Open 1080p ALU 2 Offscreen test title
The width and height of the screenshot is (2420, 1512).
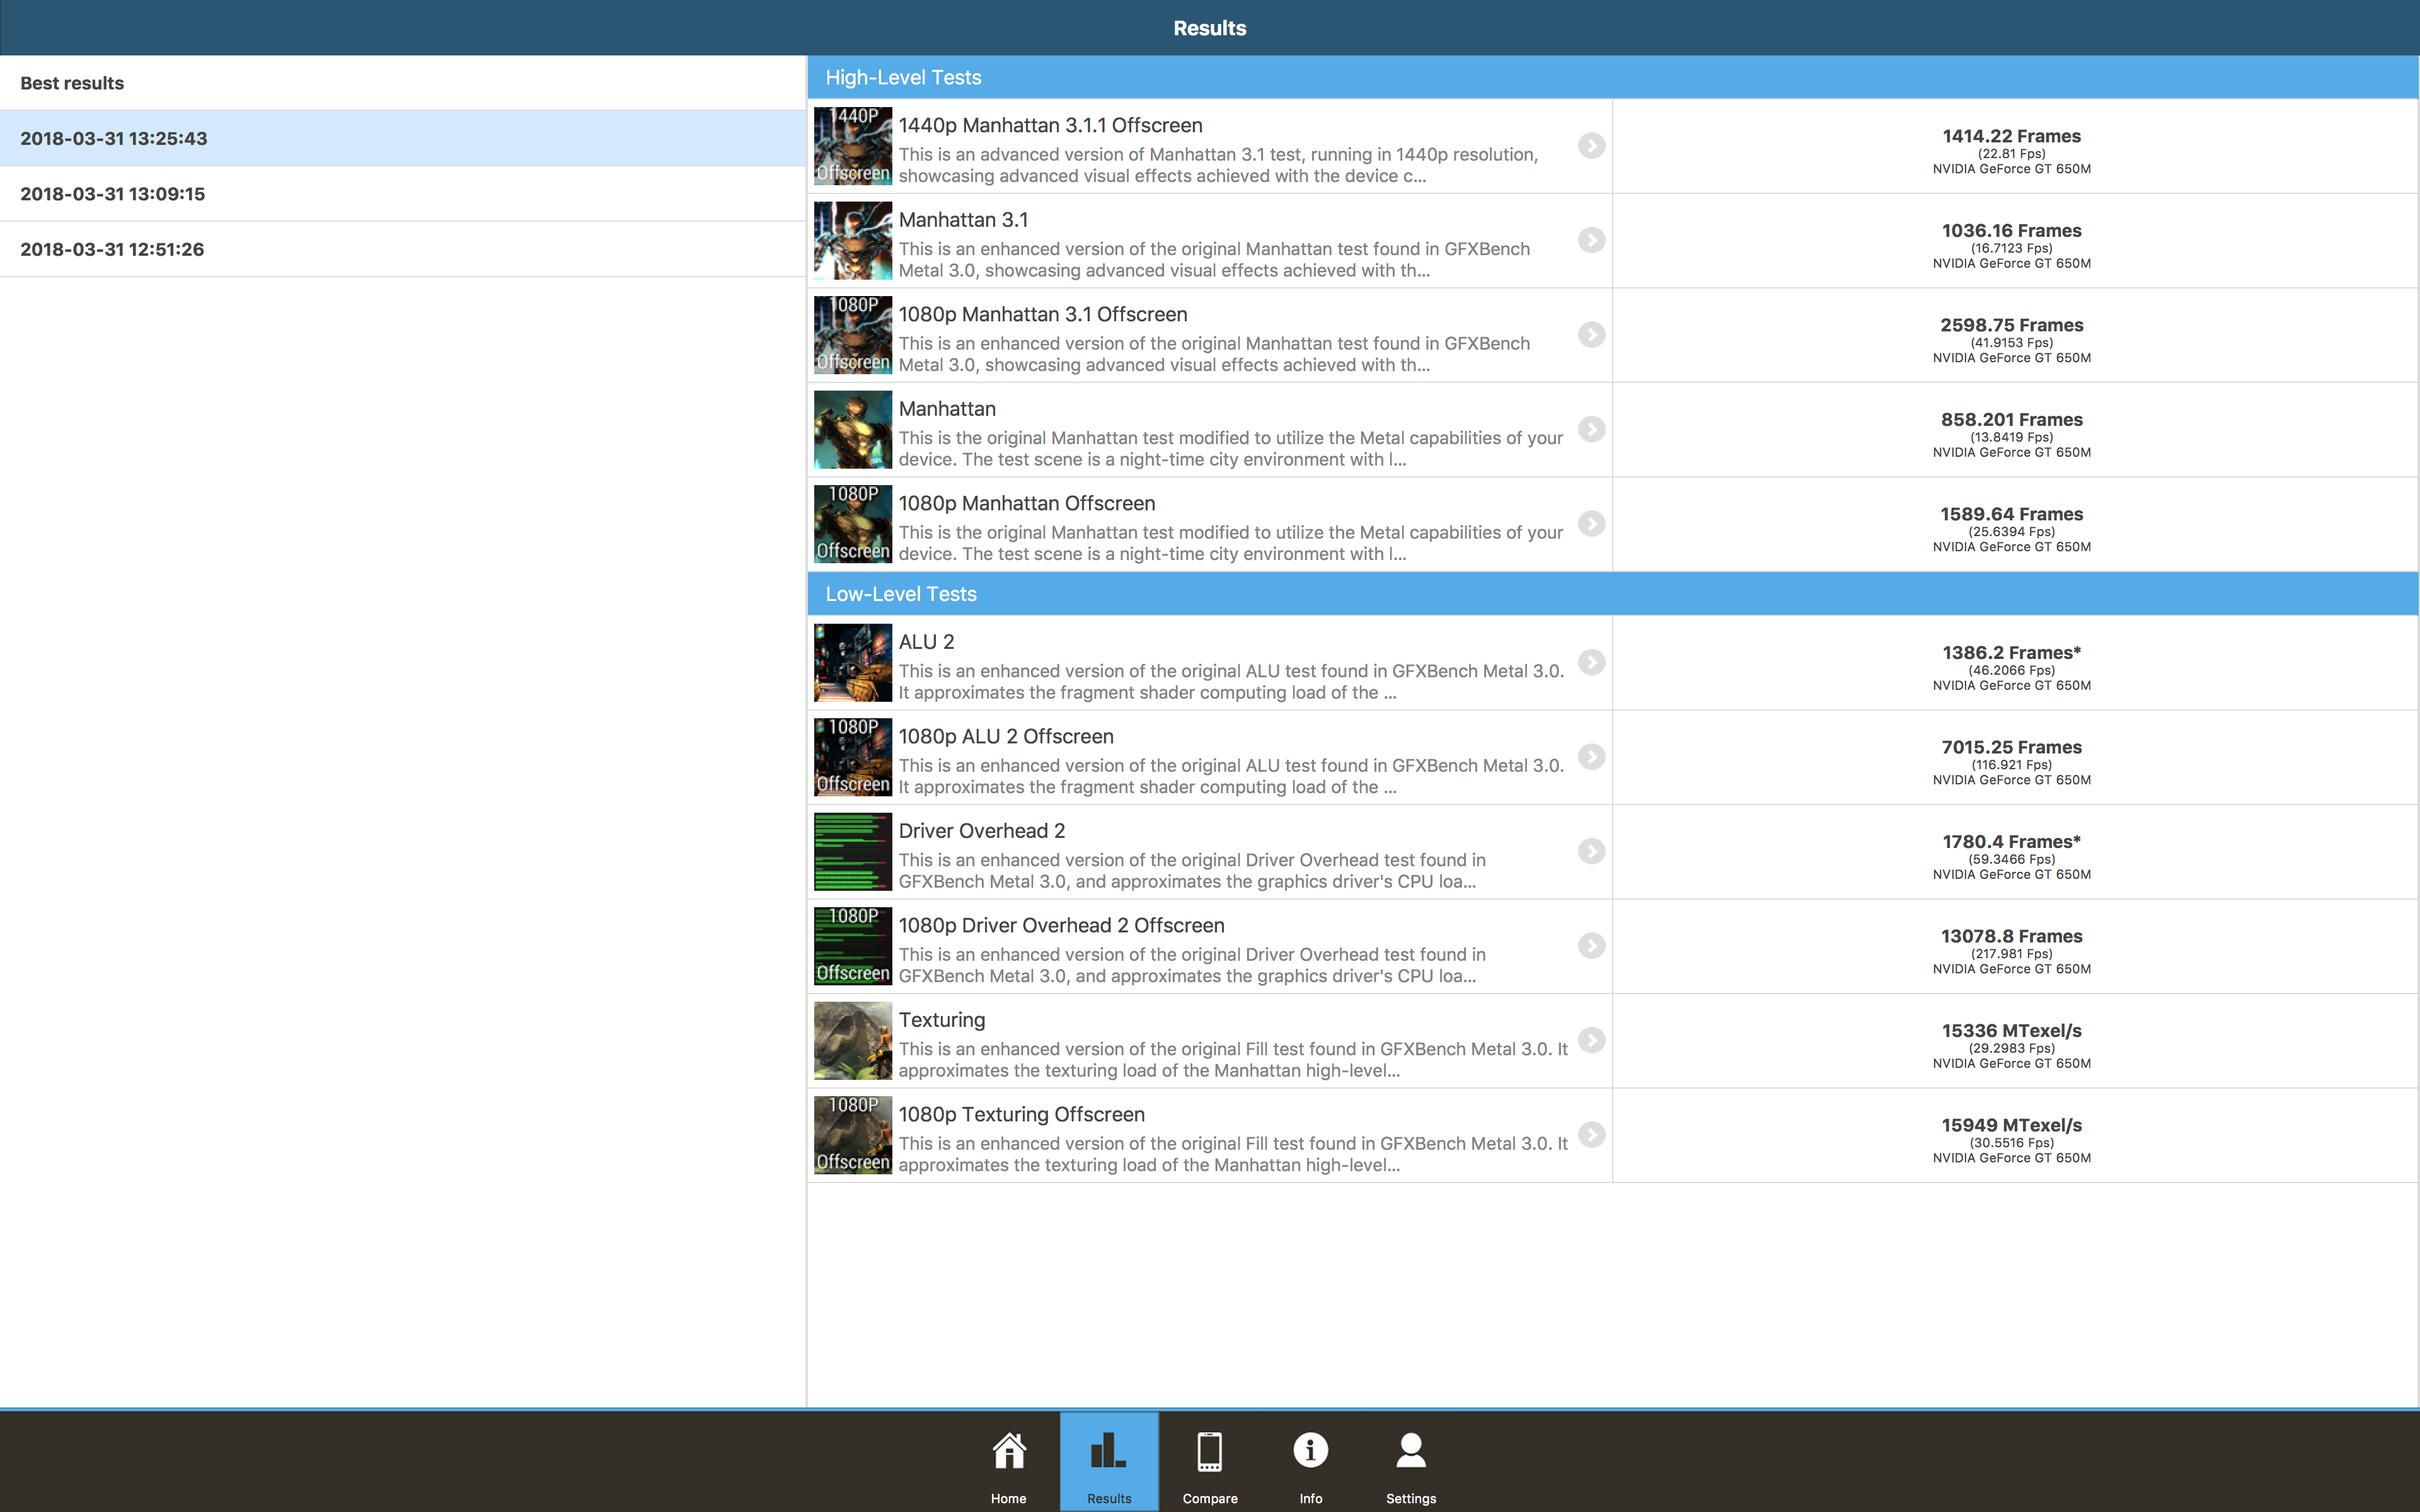[x=1005, y=737]
